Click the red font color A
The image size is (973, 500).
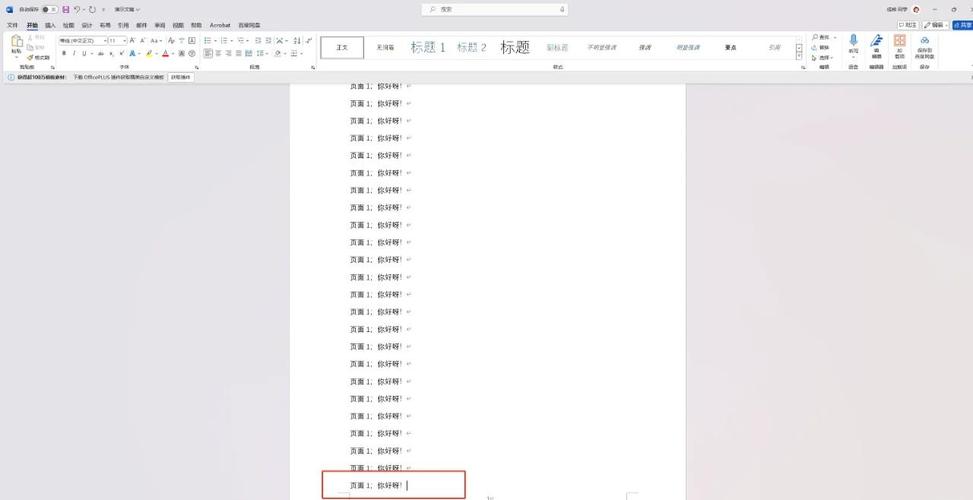point(166,54)
